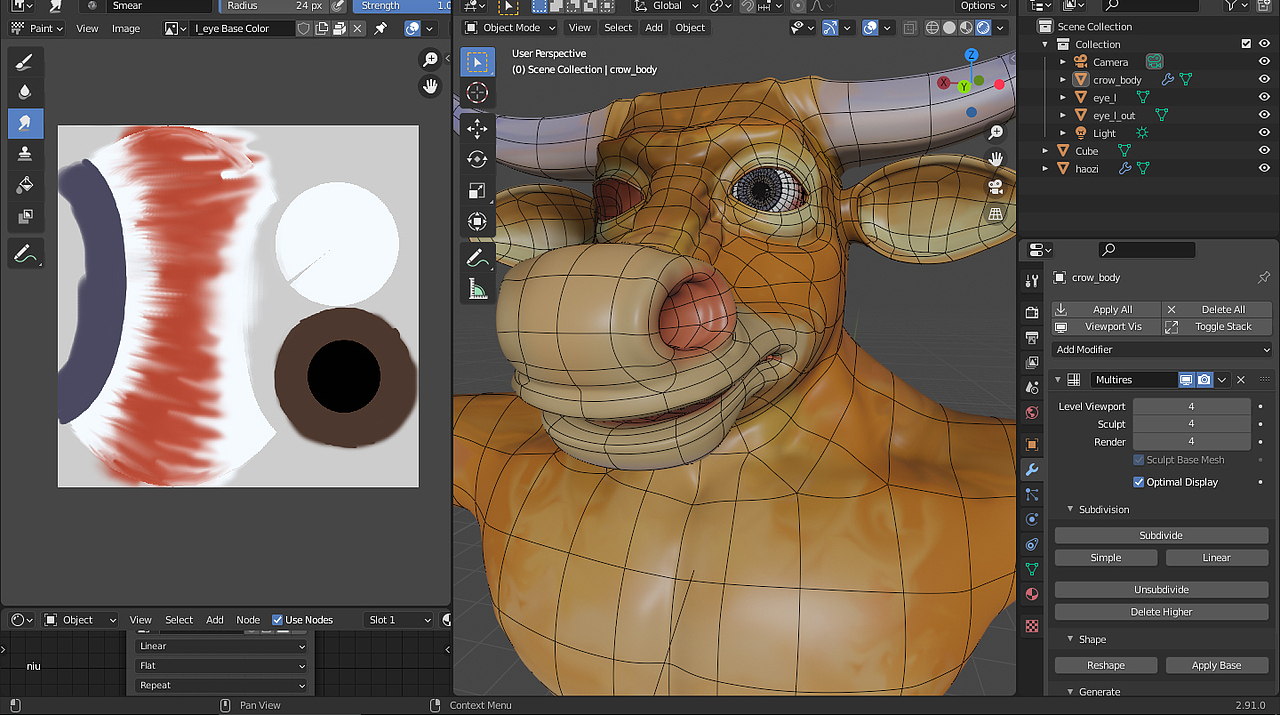The height and width of the screenshot is (715, 1280).
Task: Click the 3D Cursor tool
Action: pos(477,93)
